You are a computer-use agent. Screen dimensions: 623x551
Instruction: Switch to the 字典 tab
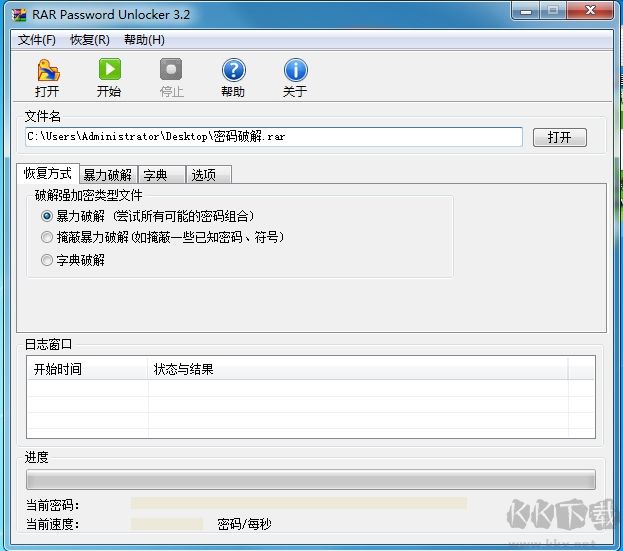[162, 175]
